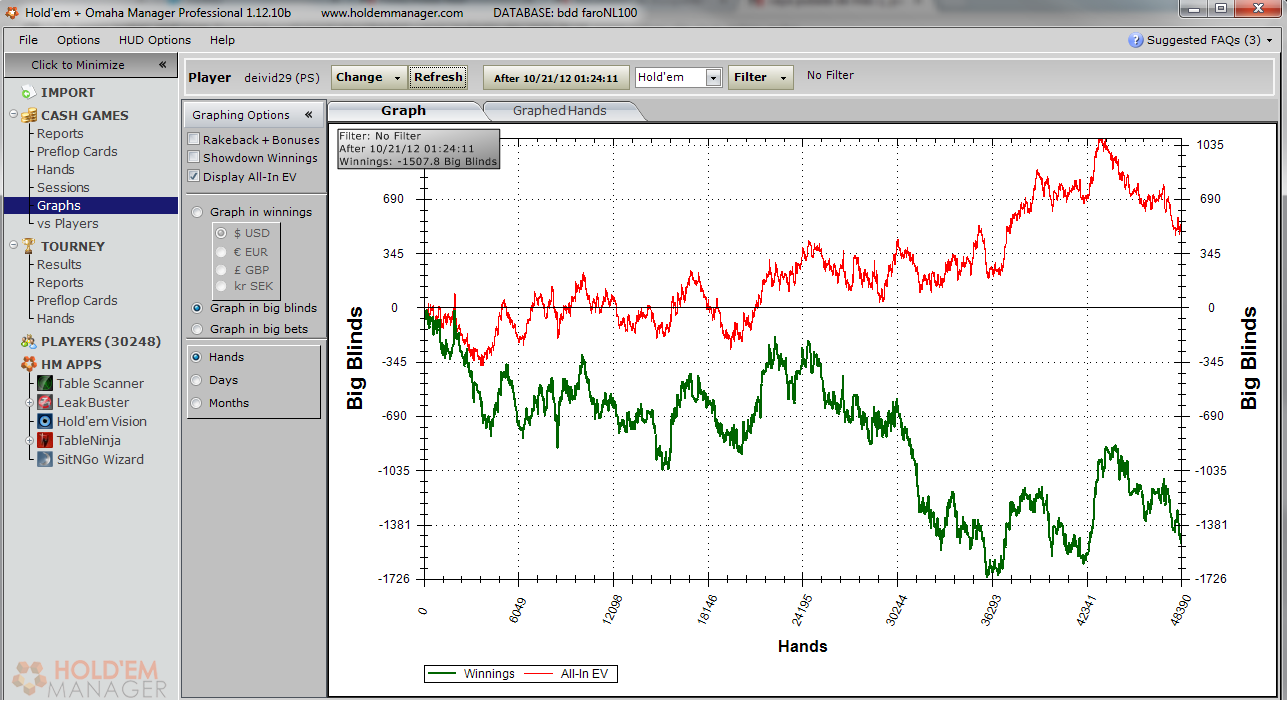Click the PLAYERS group icon
Image resolution: width=1287 pixels, height=716 pixels.
(x=29, y=341)
